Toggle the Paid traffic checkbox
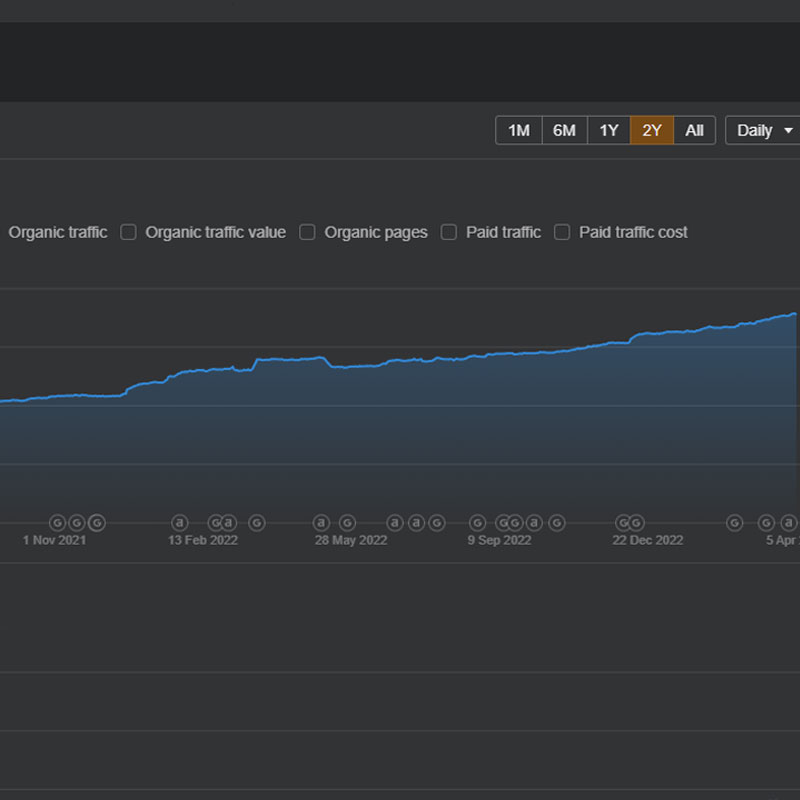 448,232
